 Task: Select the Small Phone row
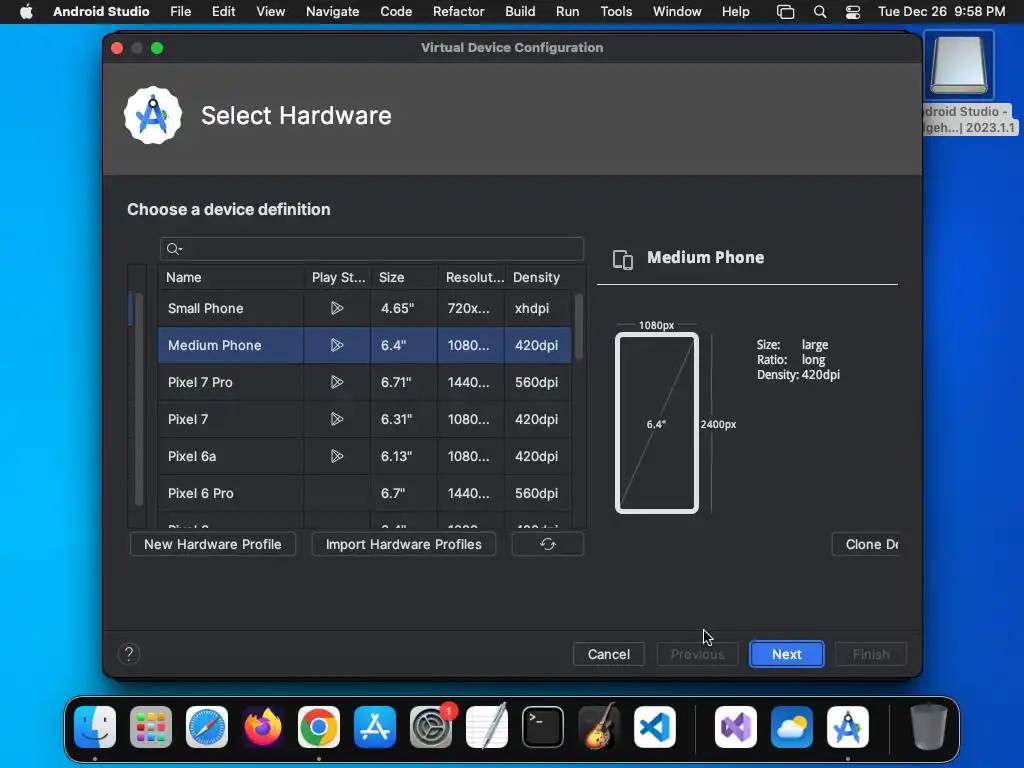(x=364, y=308)
